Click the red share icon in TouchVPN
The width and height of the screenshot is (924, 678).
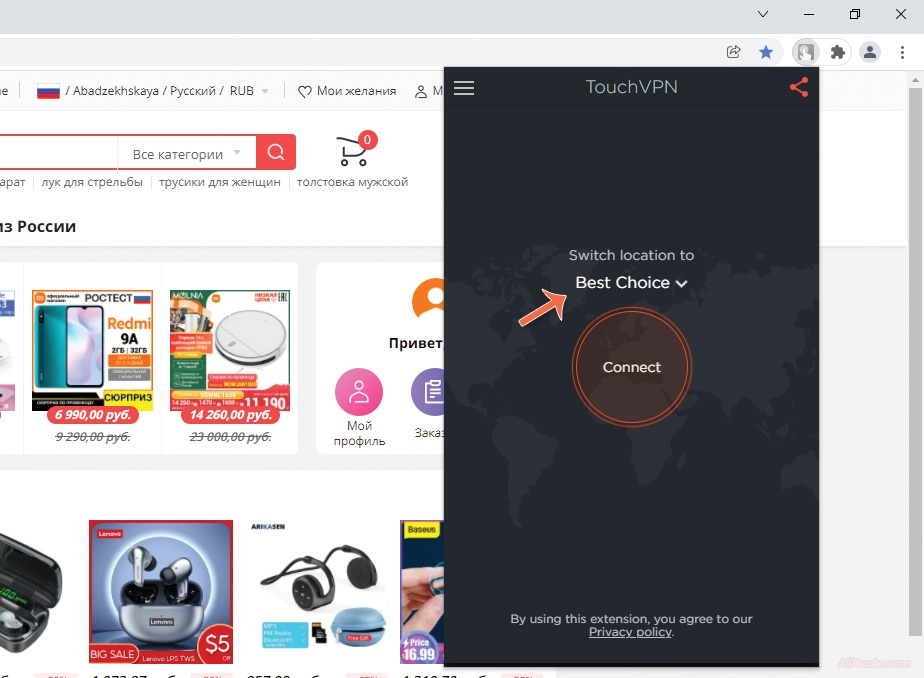[798, 88]
